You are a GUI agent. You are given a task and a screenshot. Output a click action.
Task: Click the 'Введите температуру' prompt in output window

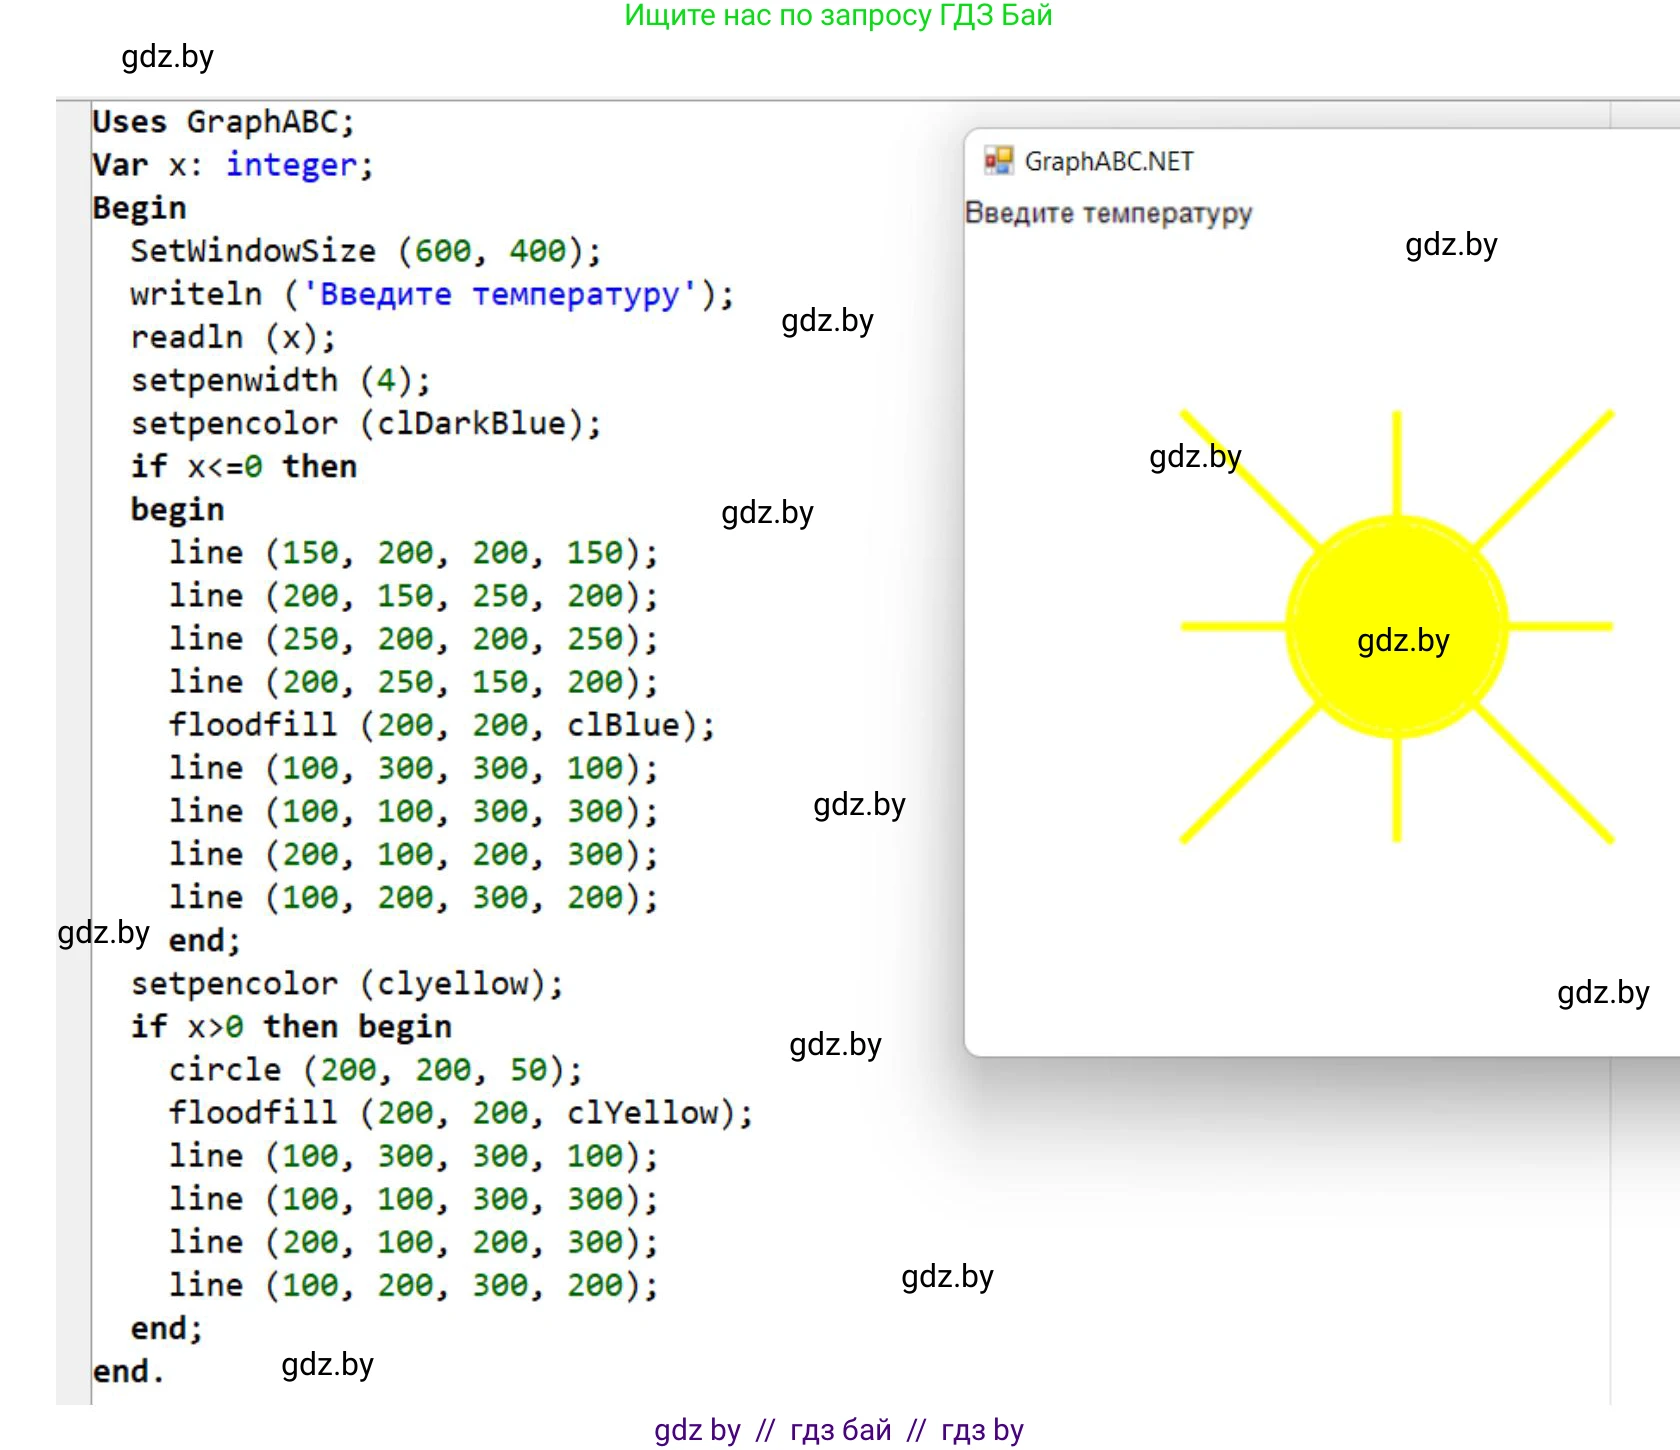coord(1108,213)
